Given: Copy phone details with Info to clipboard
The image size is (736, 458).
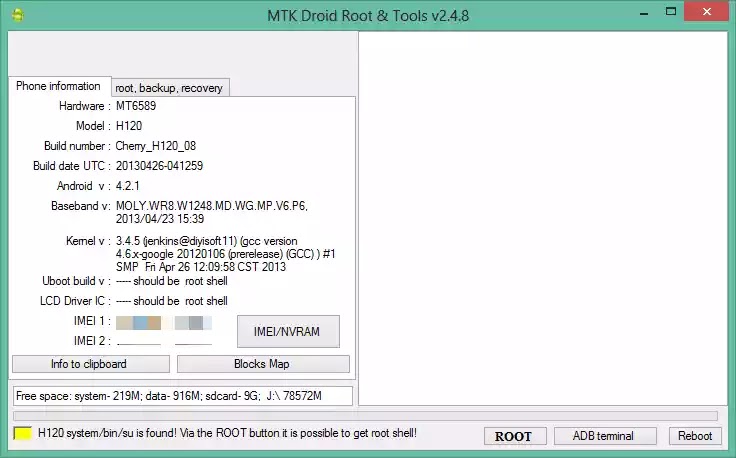Looking at the screenshot, I should pyautogui.click(x=91, y=364).
